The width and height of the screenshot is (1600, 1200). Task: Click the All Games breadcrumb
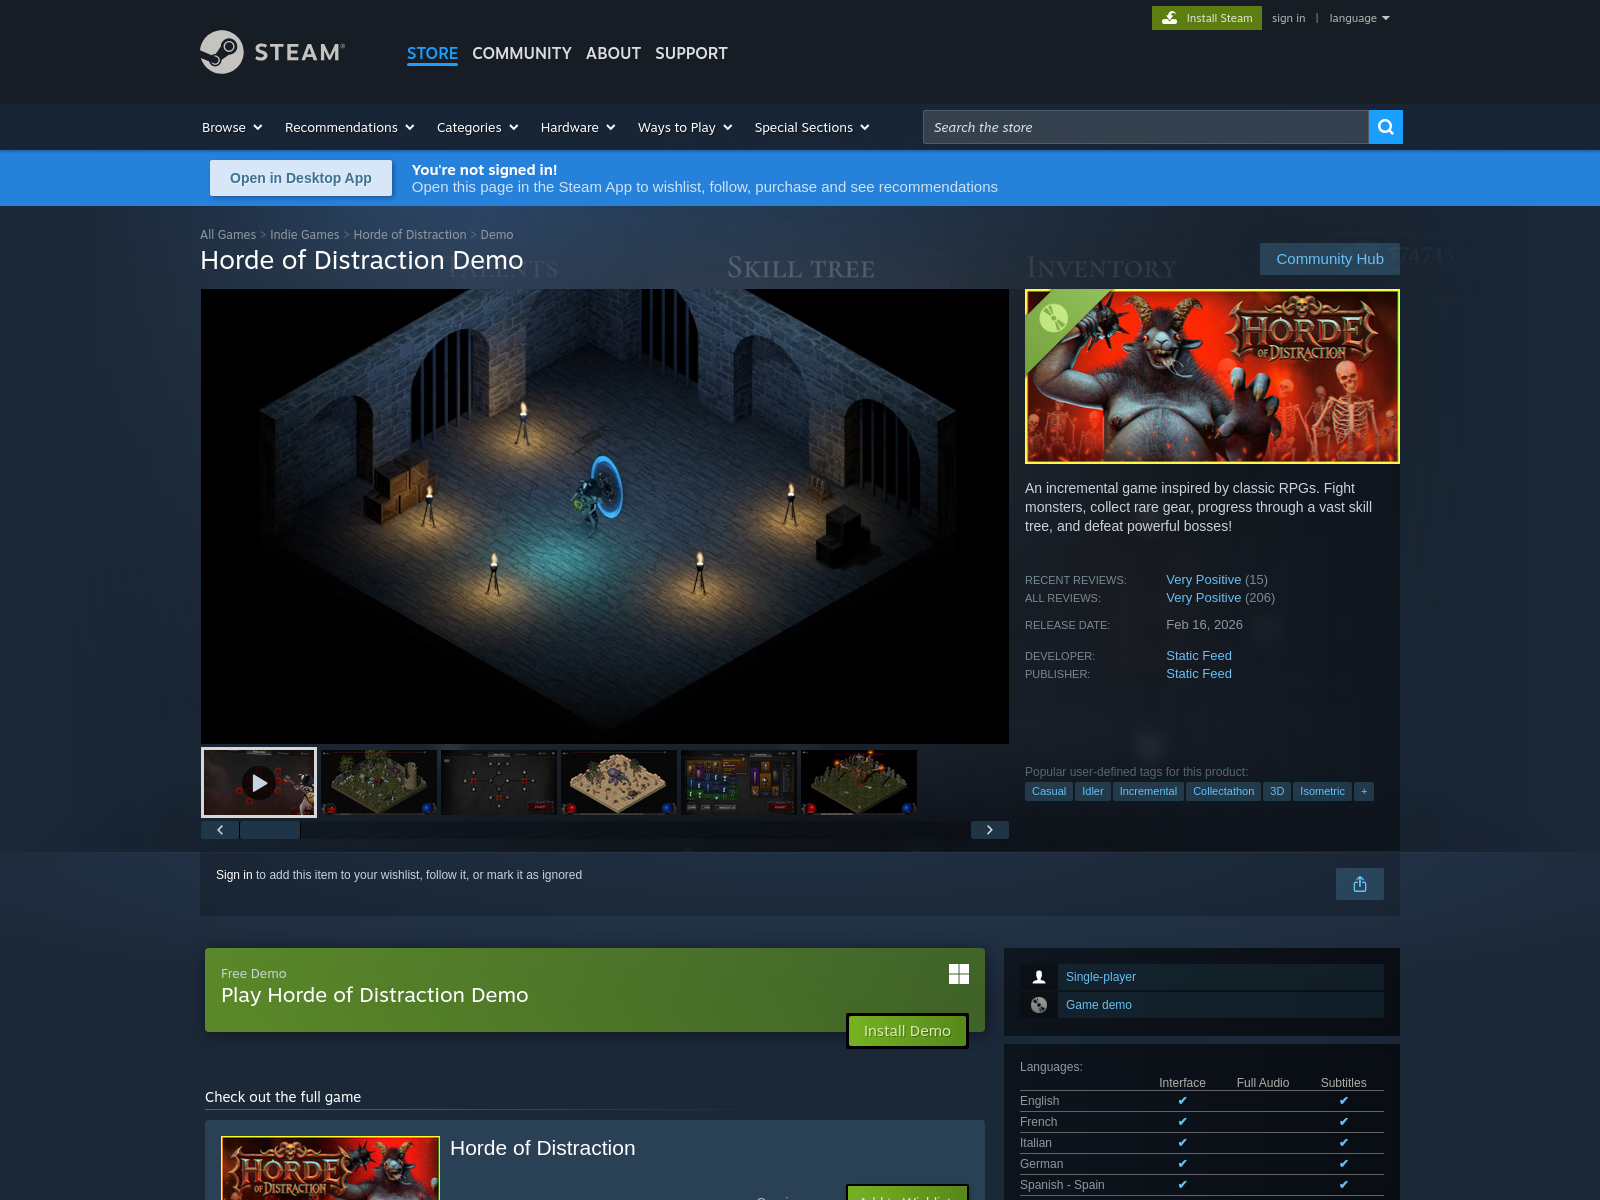point(228,235)
